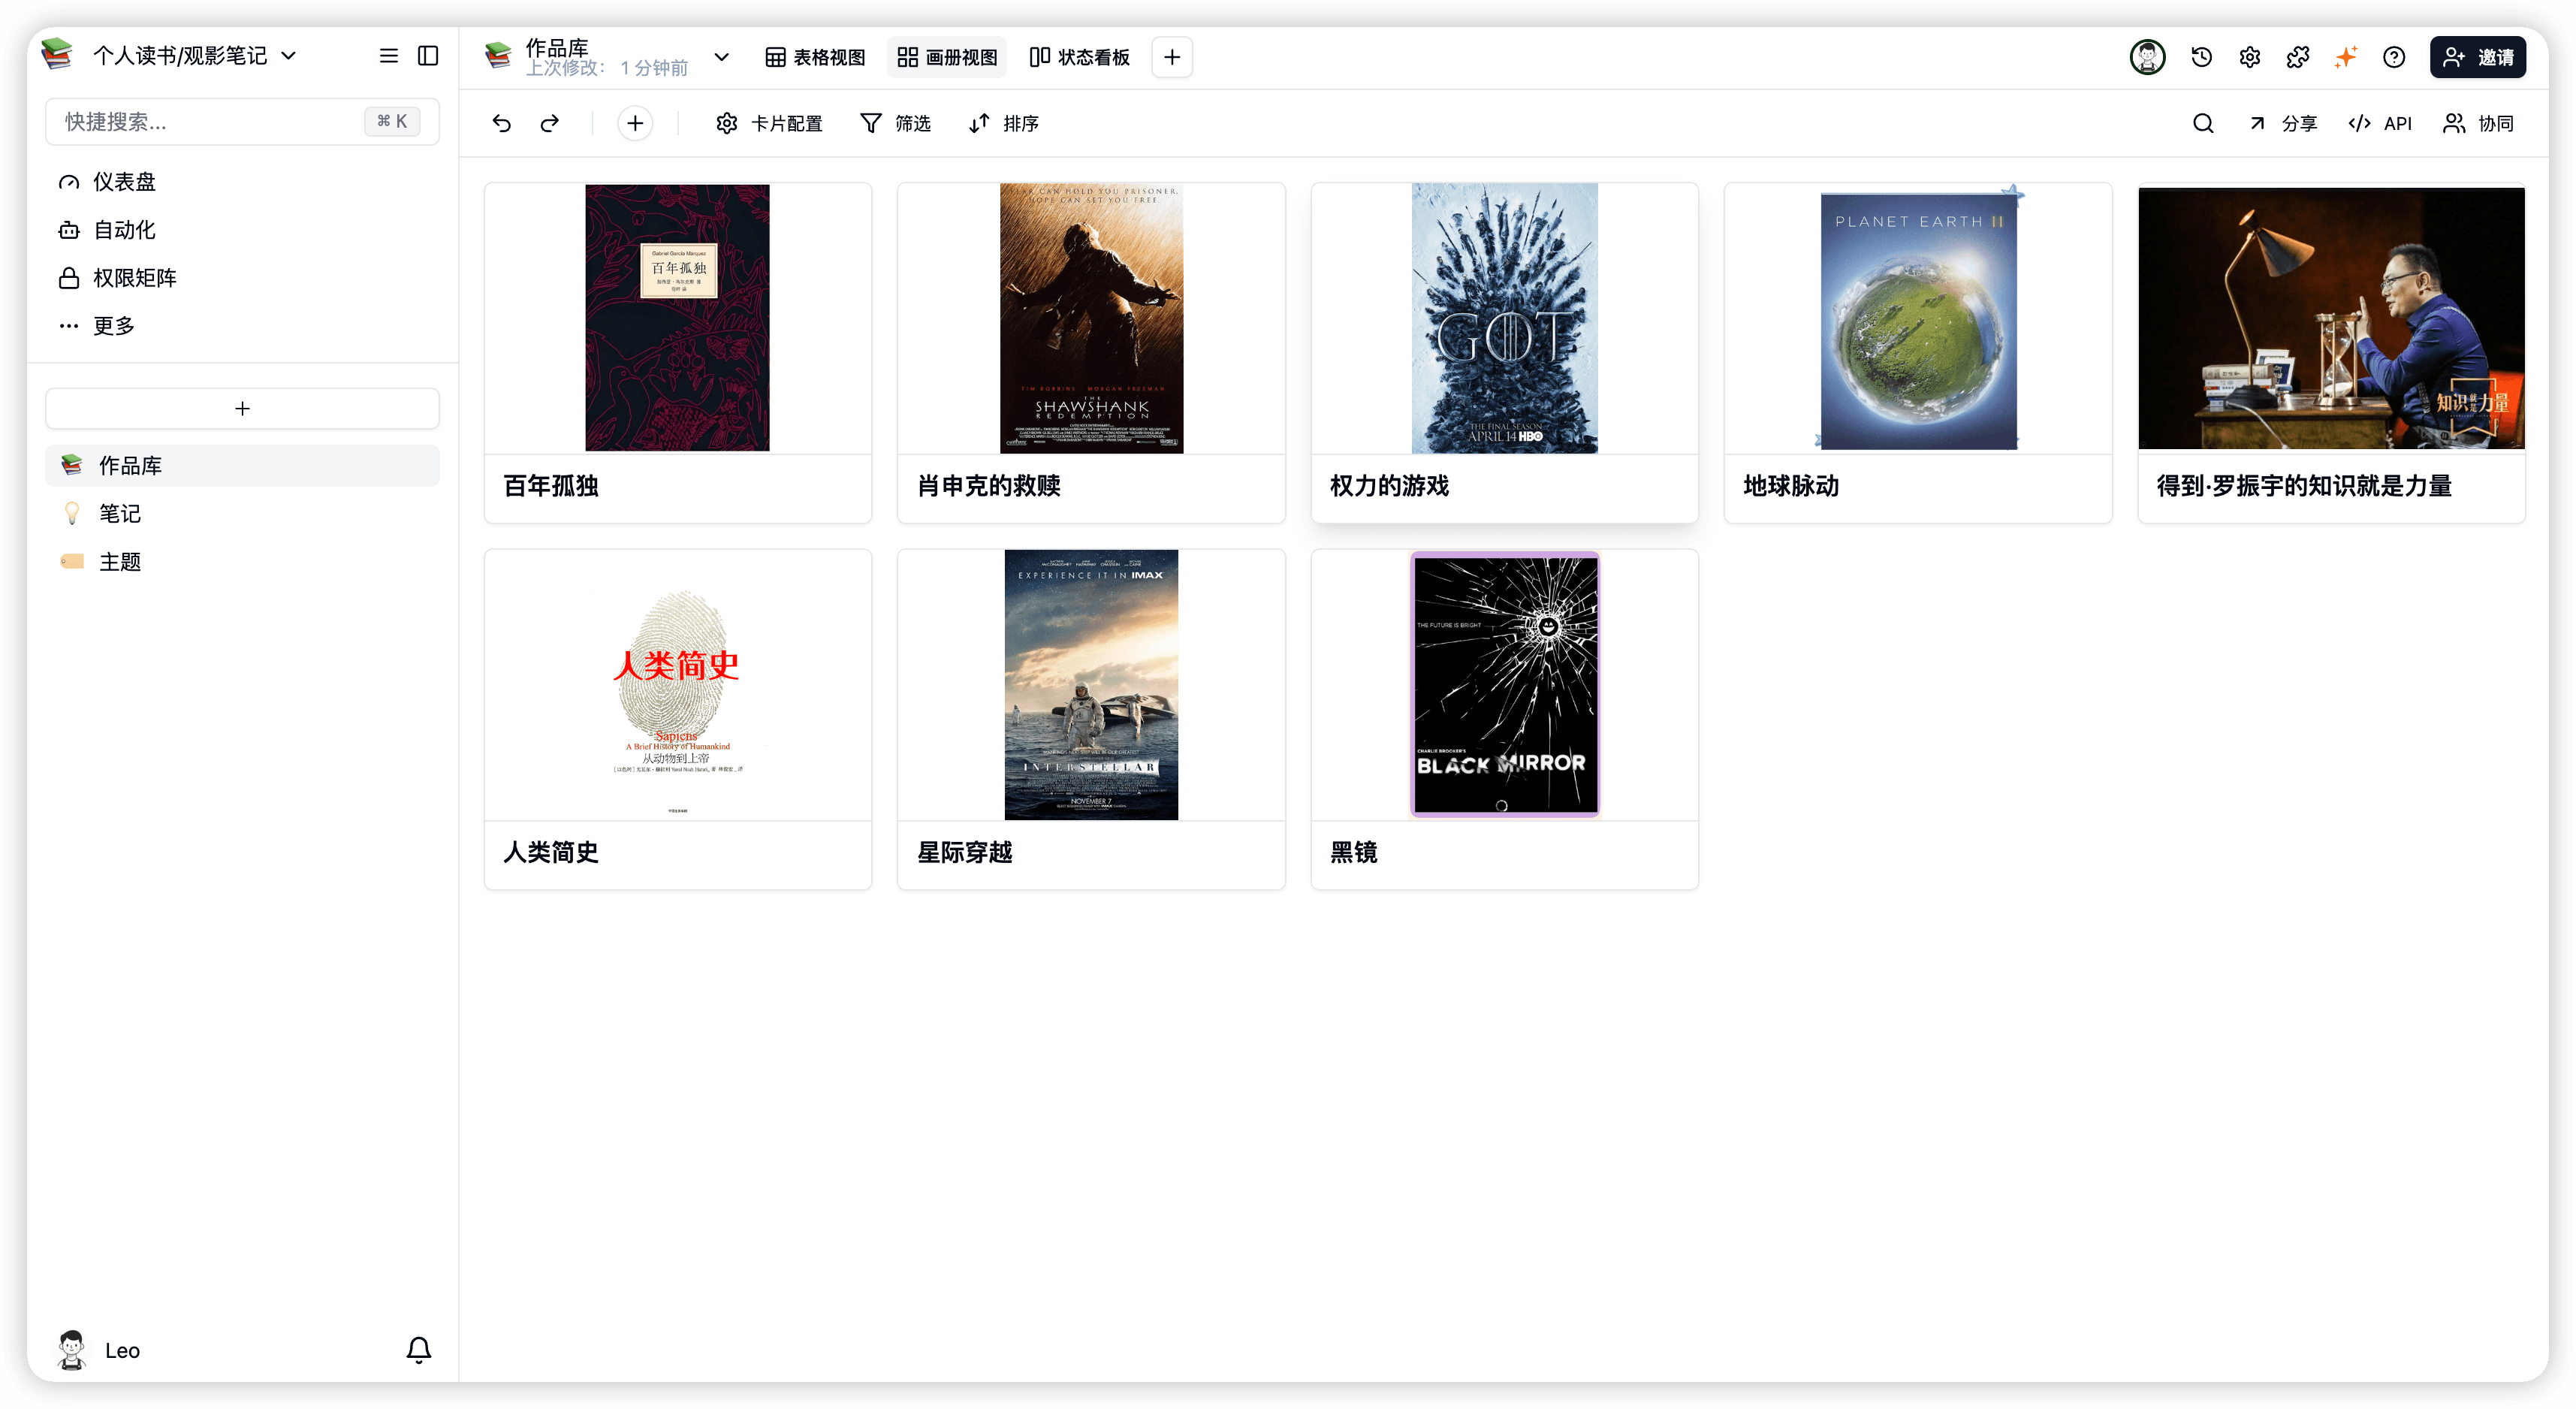The width and height of the screenshot is (2576, 1409).
Task: Open the API button
Action: [x=2381, y=123]
